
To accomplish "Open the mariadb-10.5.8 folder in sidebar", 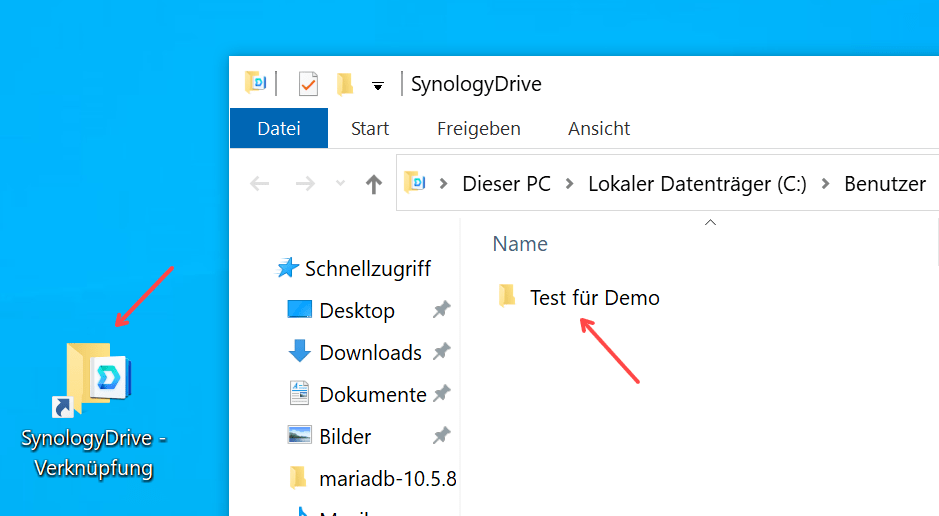I will tap(387, 478).
